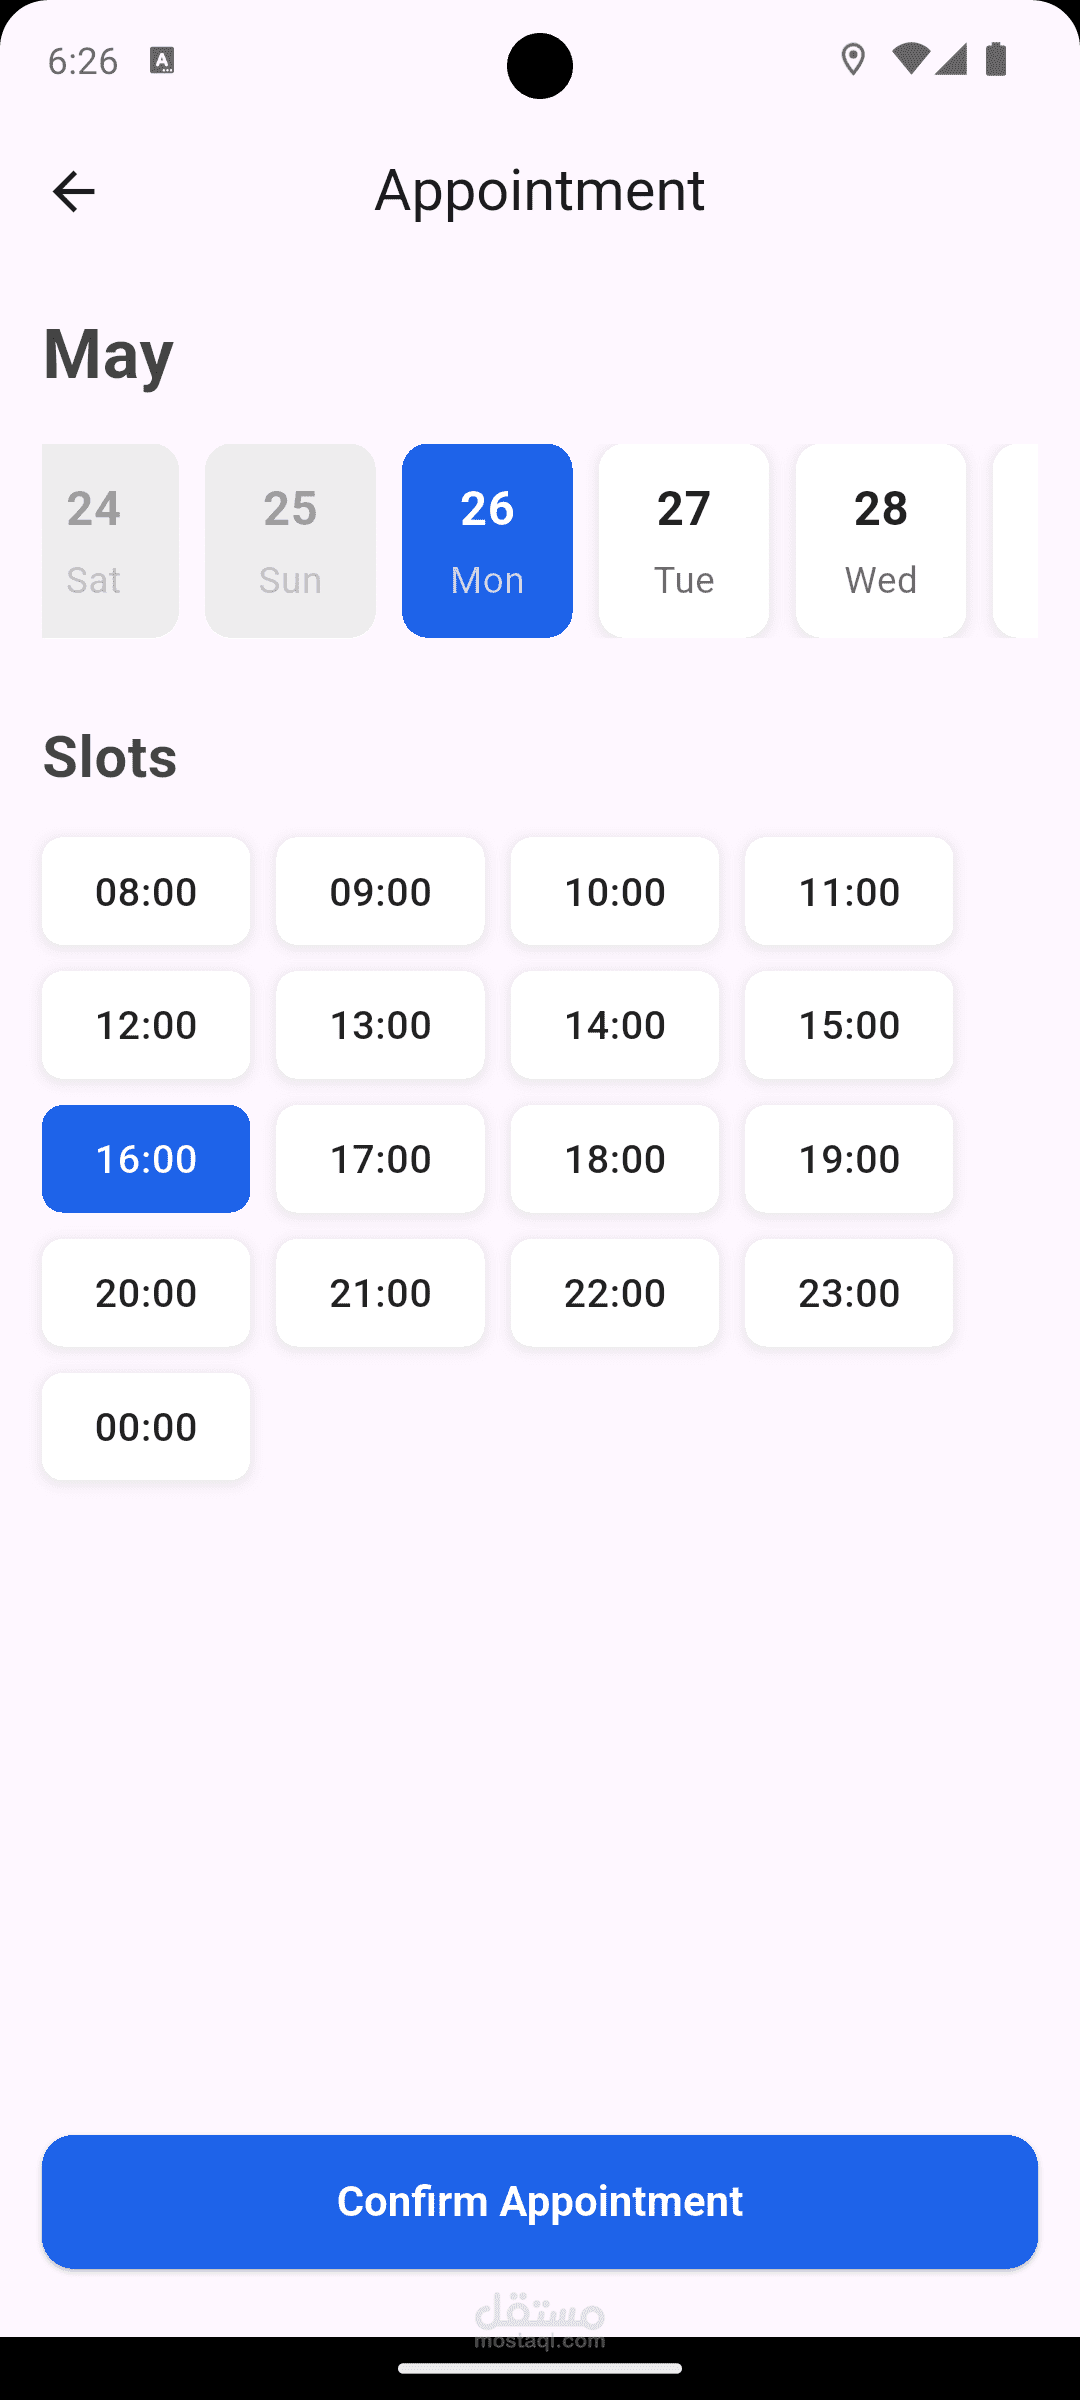The image size is (1080, 2400).
Task: Choose the 11:00 time slot
Action: 849,891
